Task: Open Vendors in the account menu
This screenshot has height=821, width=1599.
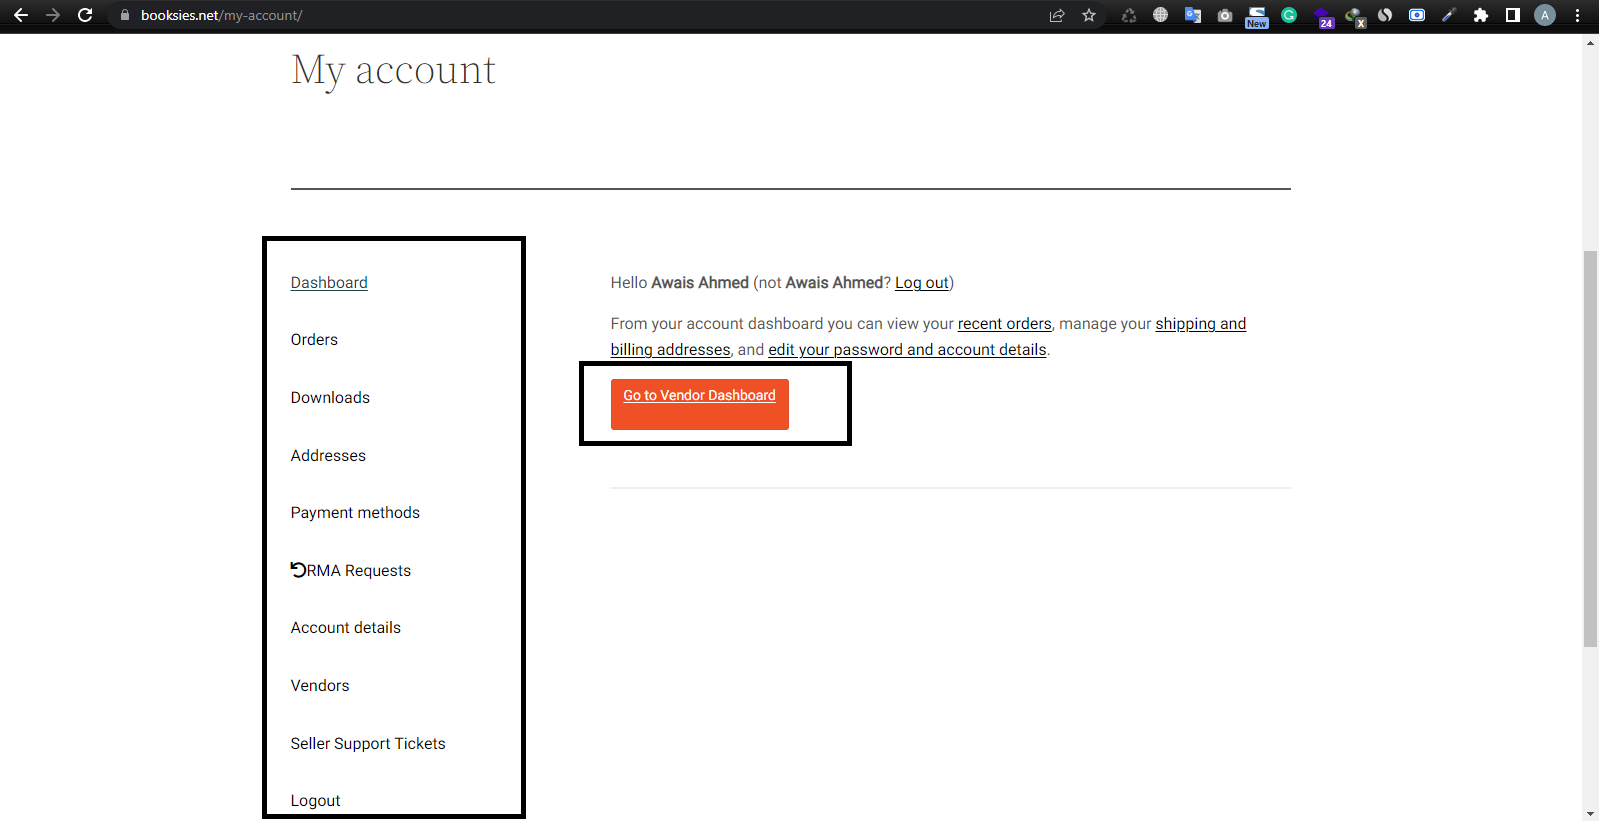Action: tap(320, 685)
